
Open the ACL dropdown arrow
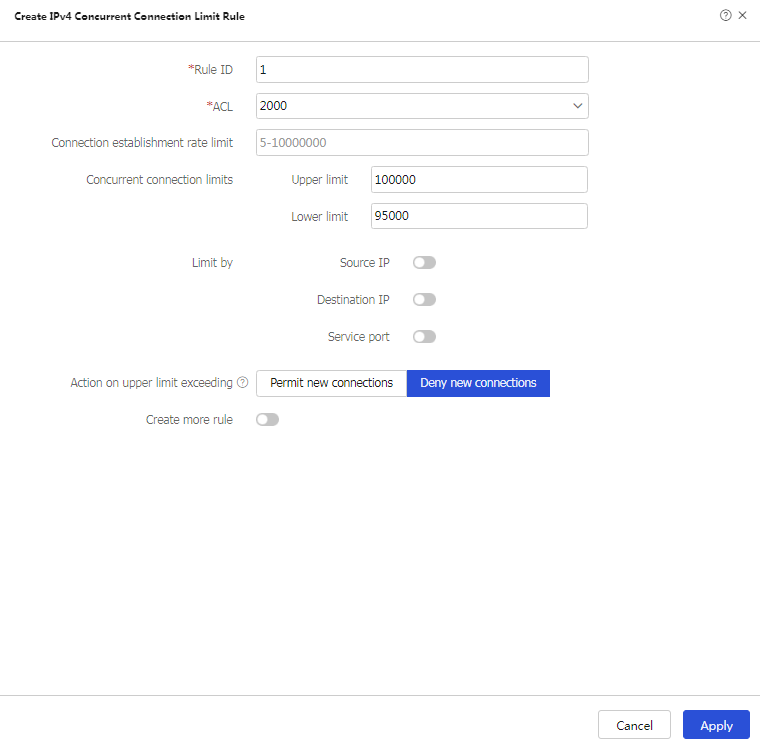[x=577, y=106]
